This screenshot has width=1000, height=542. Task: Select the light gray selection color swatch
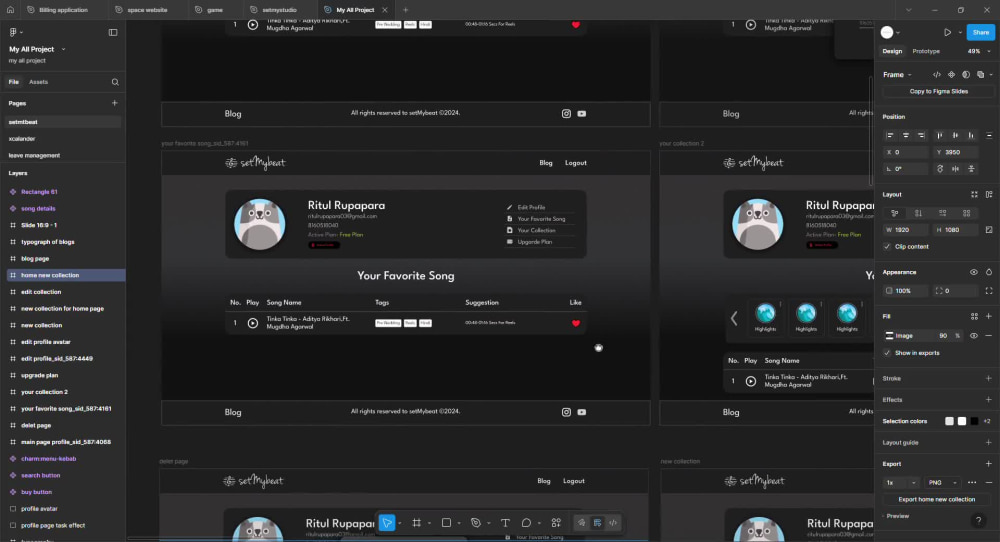click(949, 421)
